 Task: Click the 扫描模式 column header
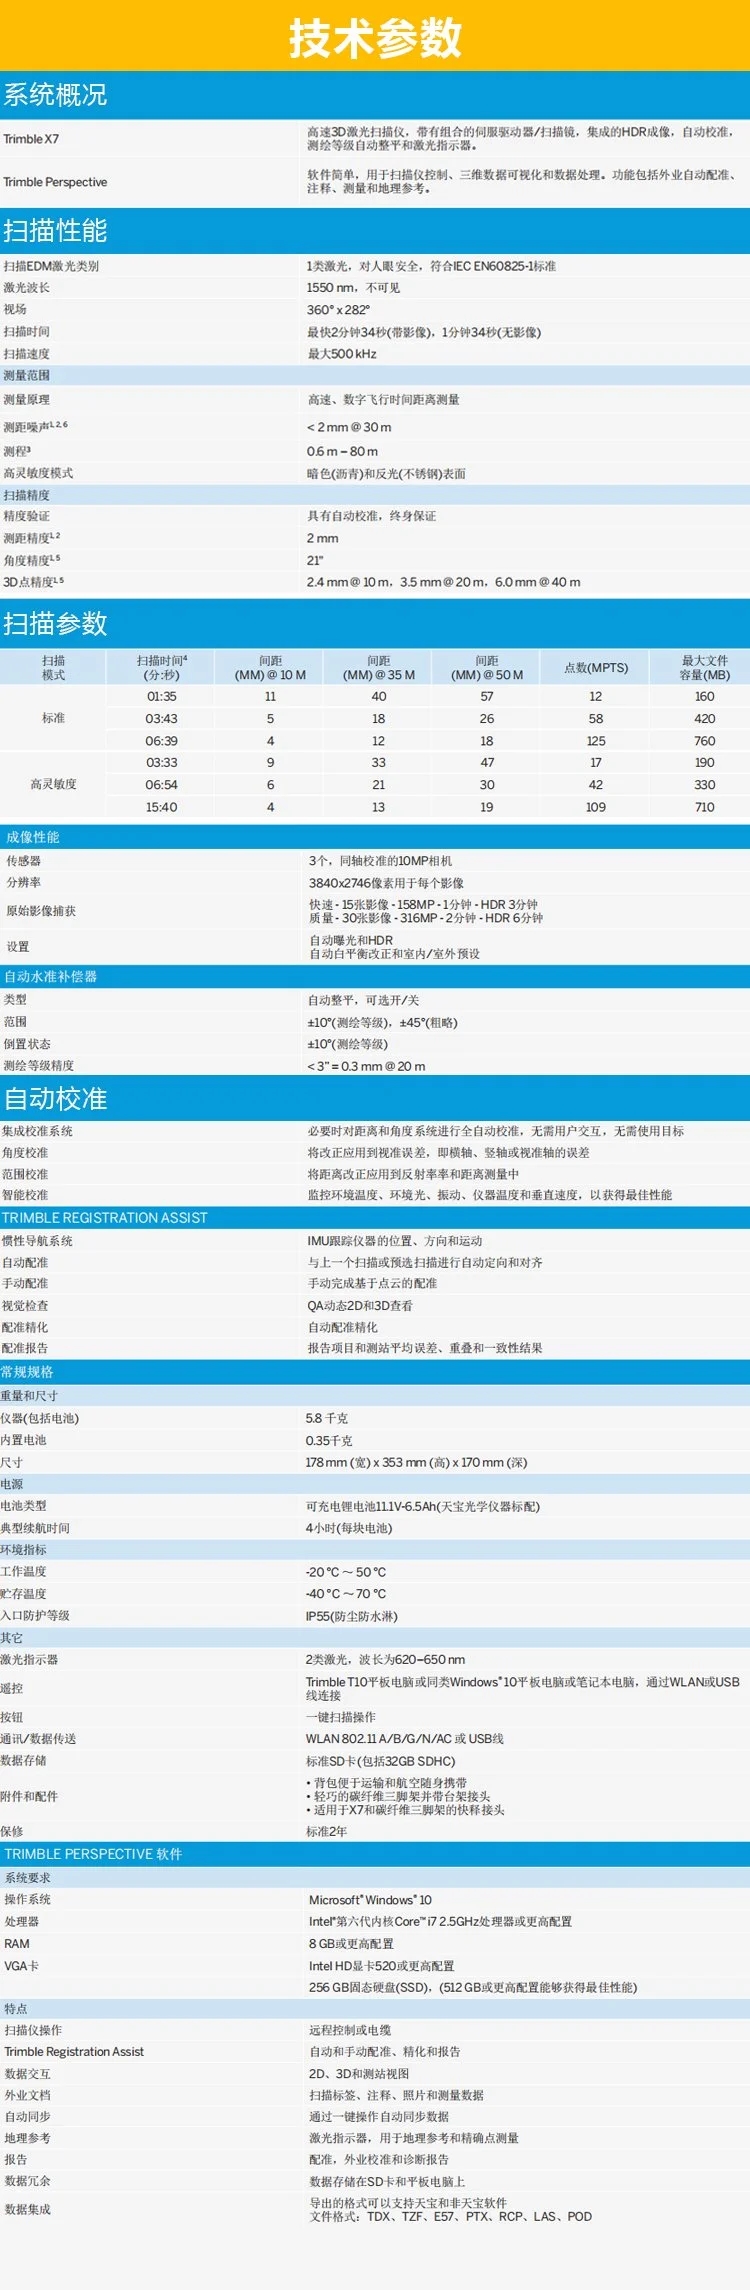pyautogui.click(x=53, y=667)
